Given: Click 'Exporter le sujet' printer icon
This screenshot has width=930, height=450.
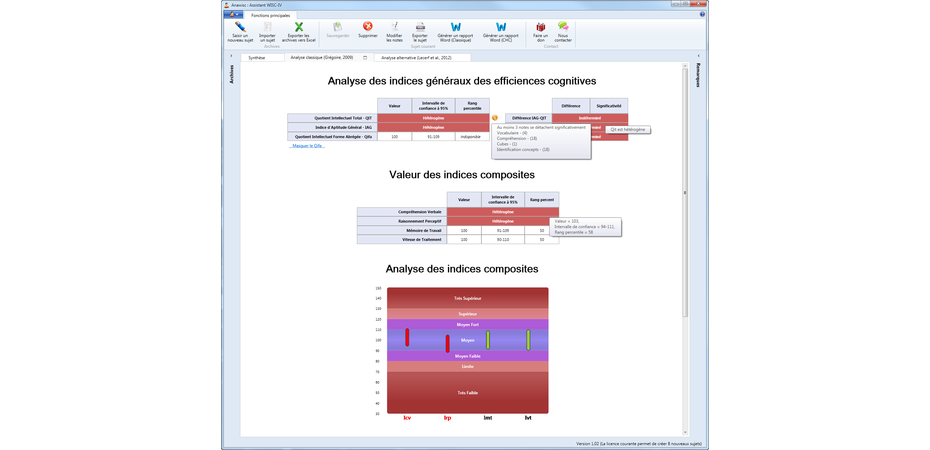Looking at the screenshot, I should pos(420,27).
